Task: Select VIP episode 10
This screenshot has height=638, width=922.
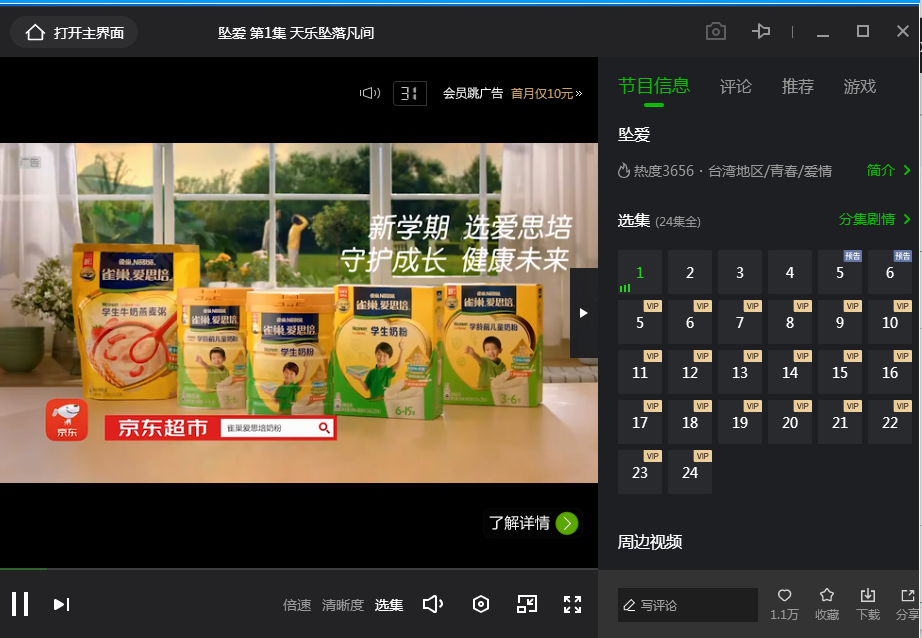Action: point(890,322)
